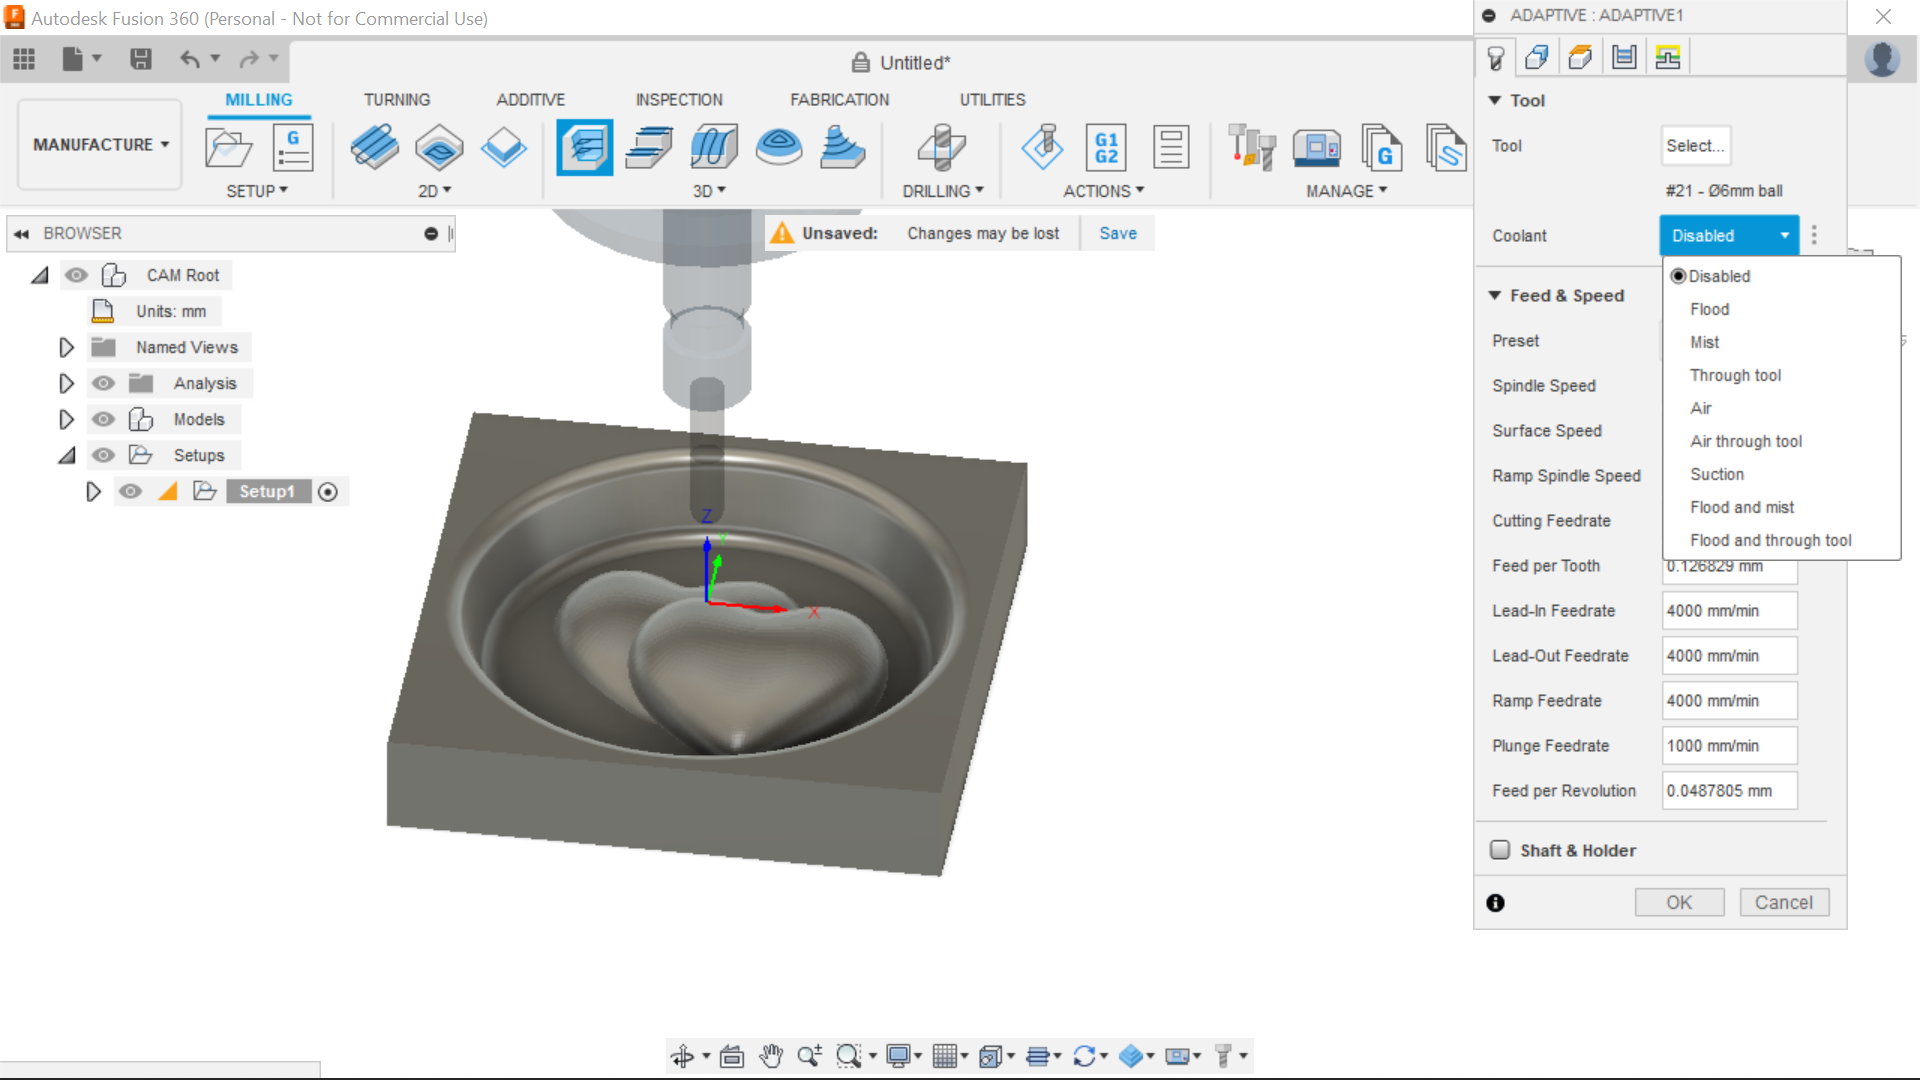Expand Setup1 in the browser tree
Image resolution: width=1920 pixels, height=1080 pixels.
point(94,491)
